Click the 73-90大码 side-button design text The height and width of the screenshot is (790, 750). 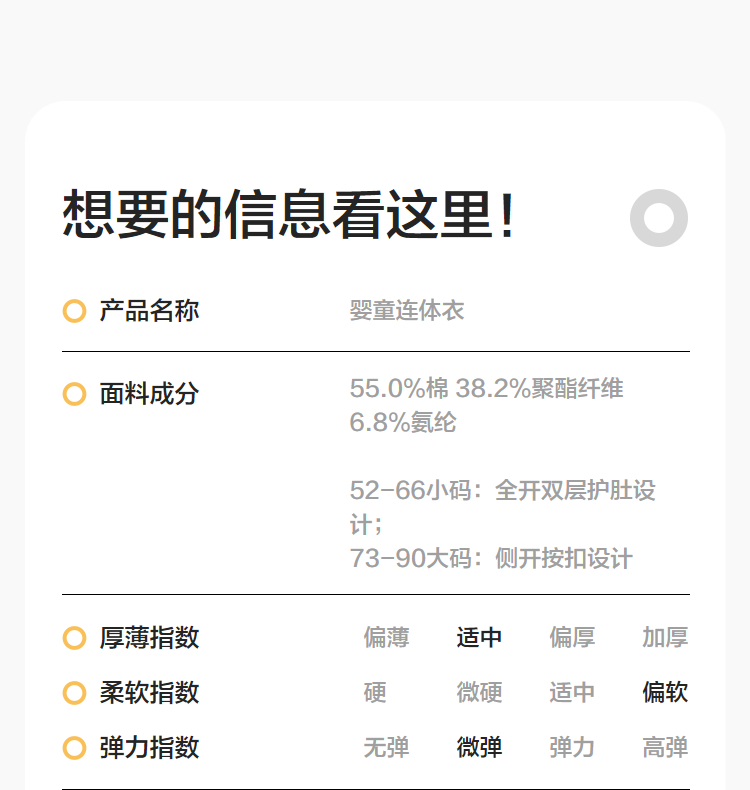[491, 559]
